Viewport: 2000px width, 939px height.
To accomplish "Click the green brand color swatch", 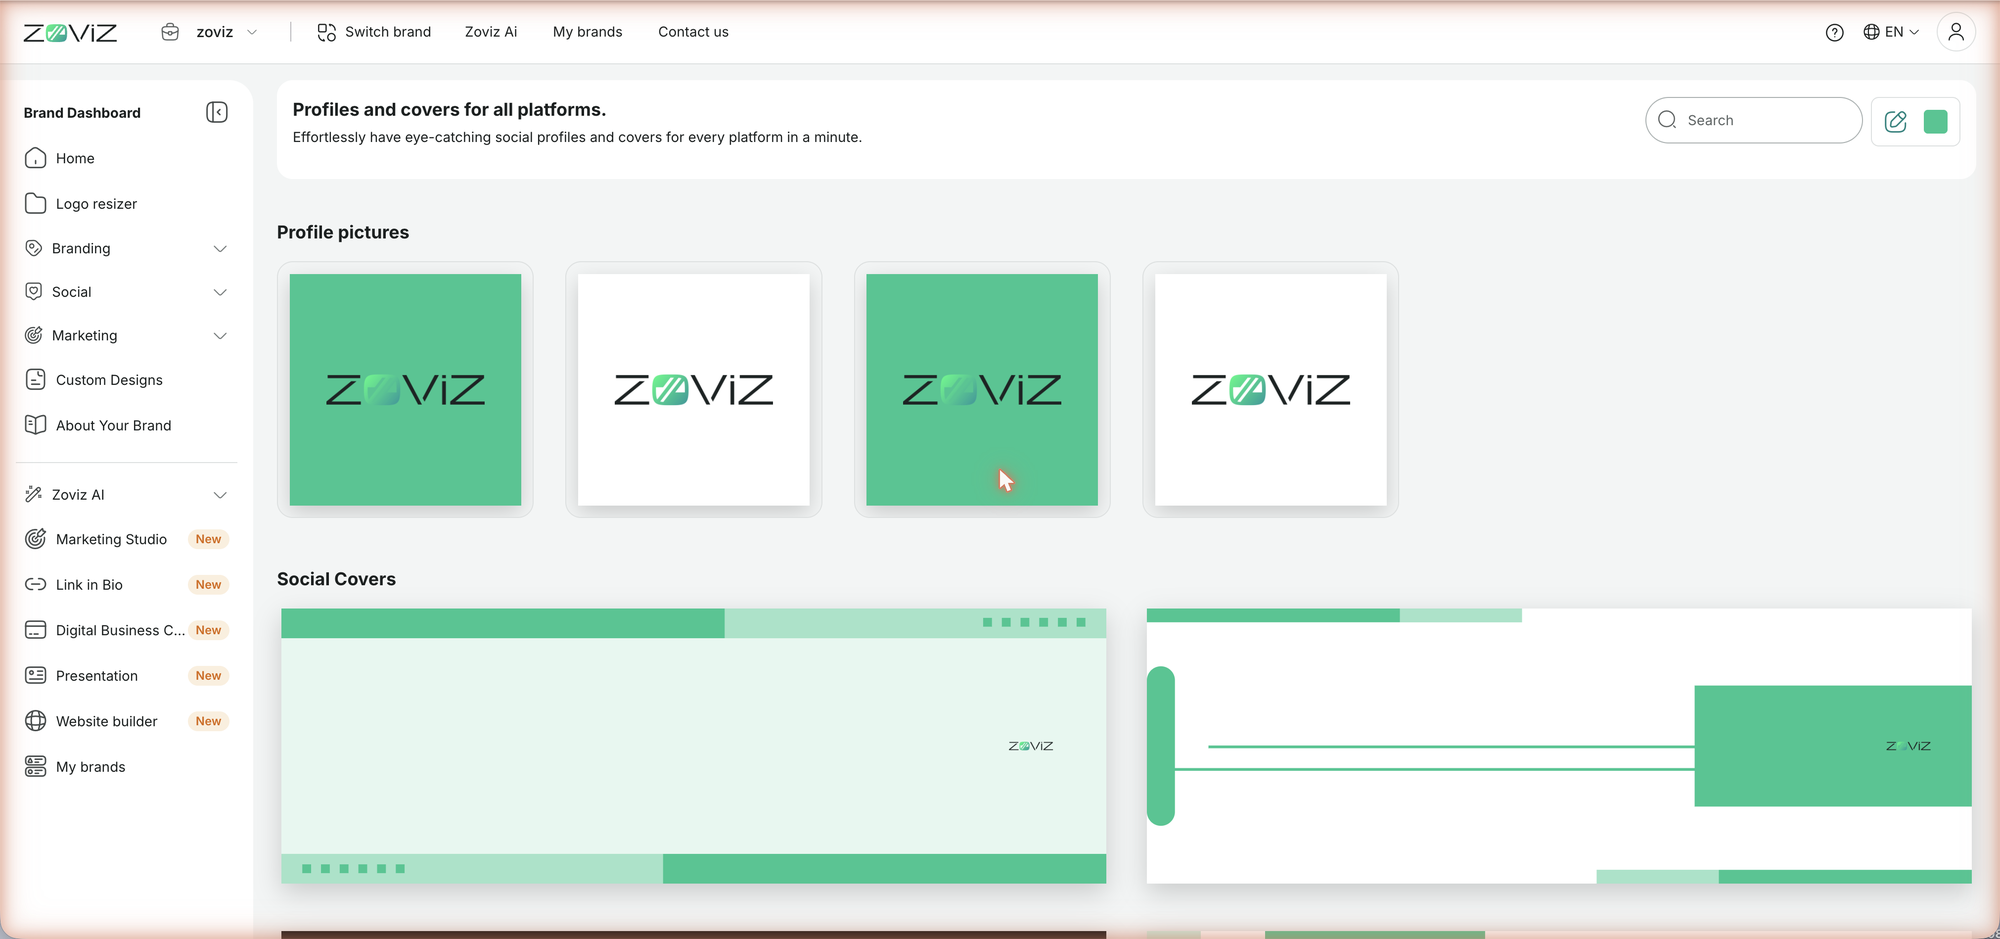I will point(1936,122).
